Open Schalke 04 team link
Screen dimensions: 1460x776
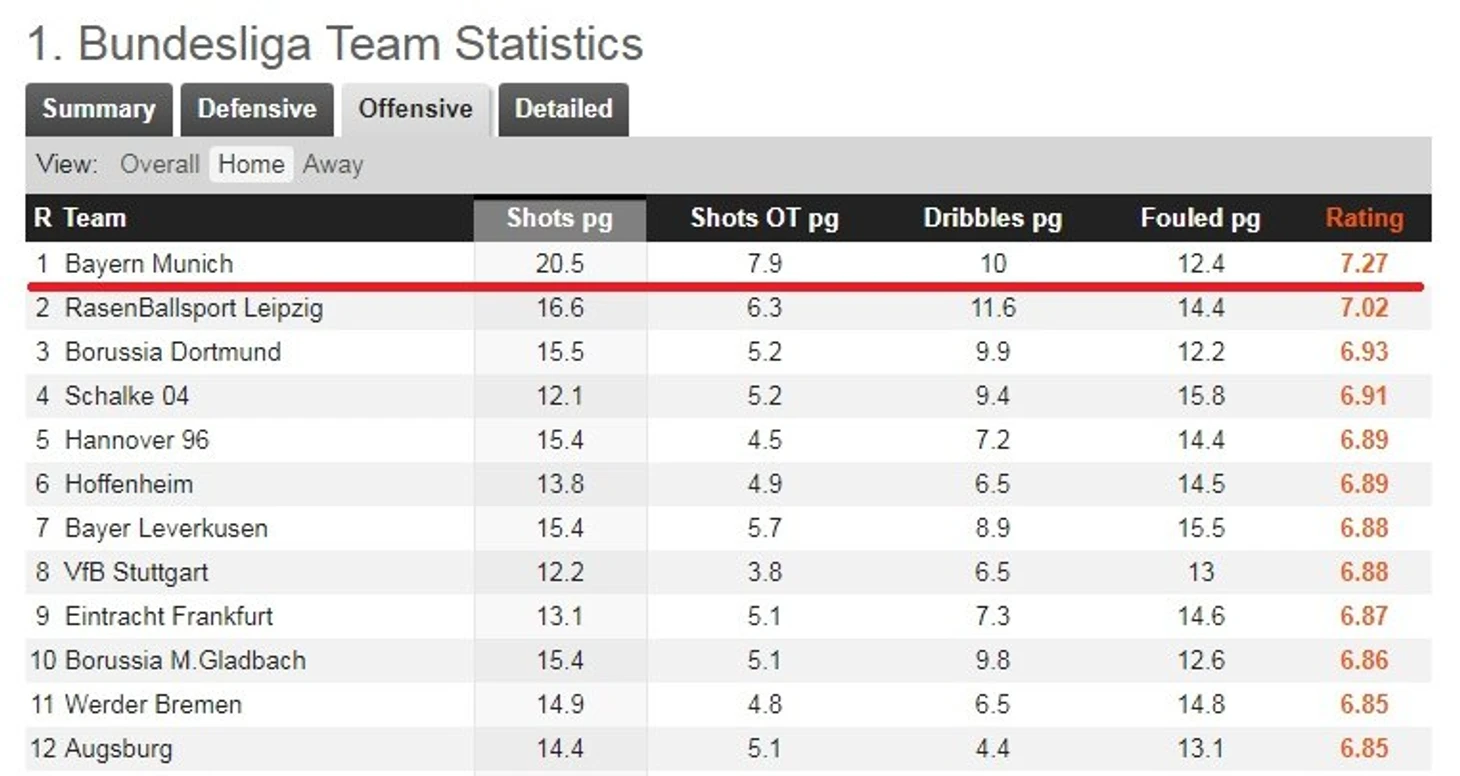pos(127,396)
